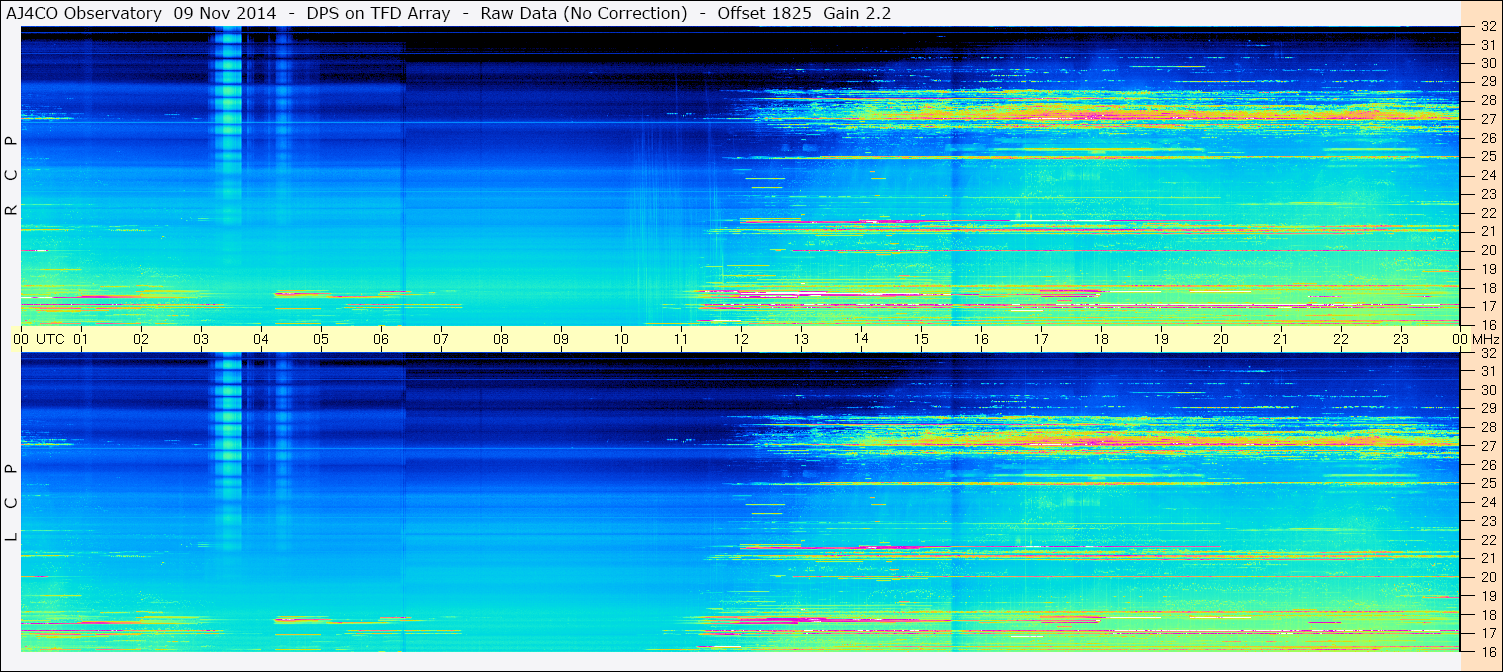This screenshot has width=1503, height=672.
Task: Select the 10 hour mark on the time axis
Action: click(x=621, y=339)
